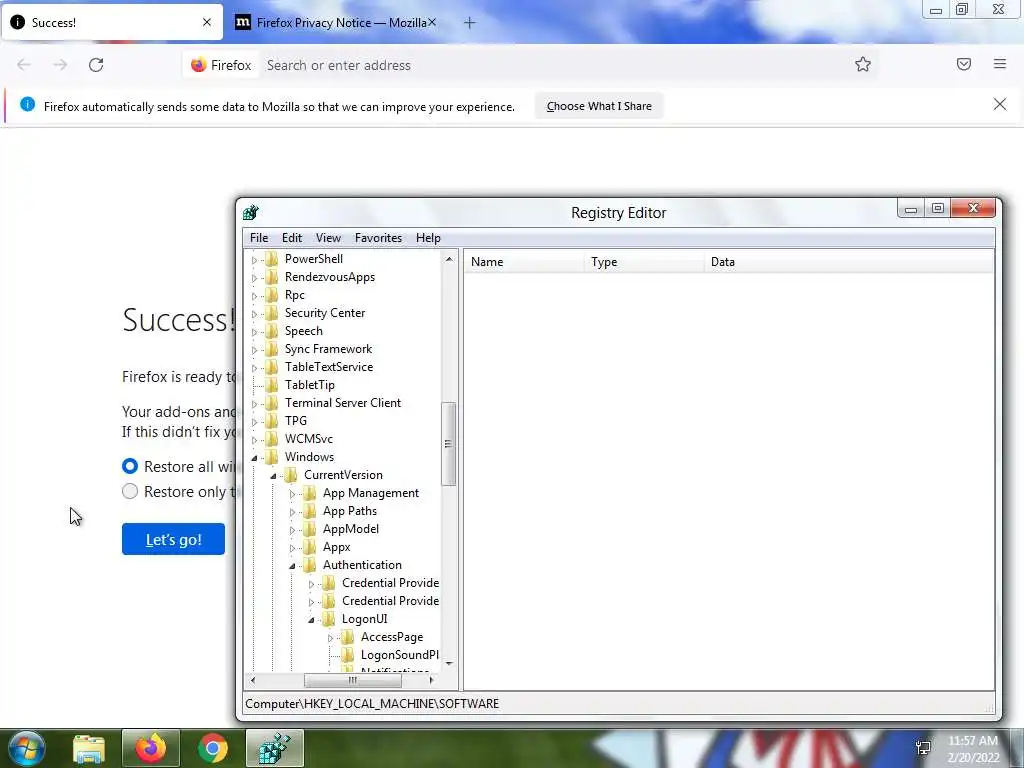Select the LogonSoundPl key

(400, 655)
